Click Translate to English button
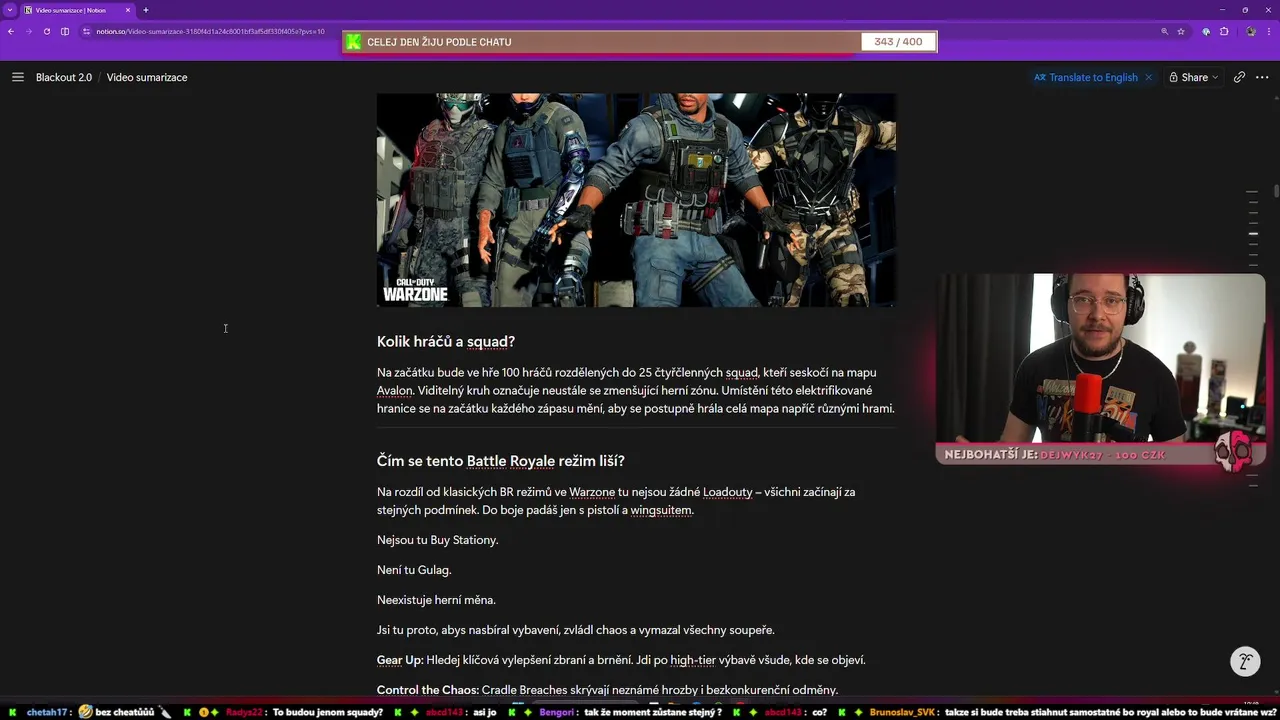This screenshot has width=1280, height=720. coord(1086,77)
